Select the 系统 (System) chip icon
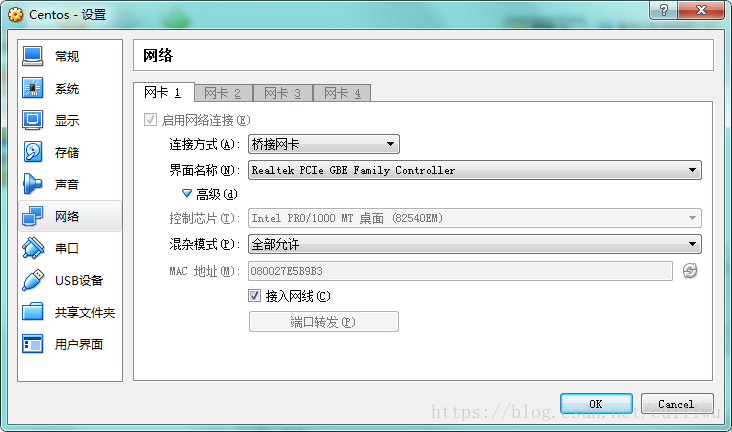This screenshot has height=432, width=732. click(32, 88)
